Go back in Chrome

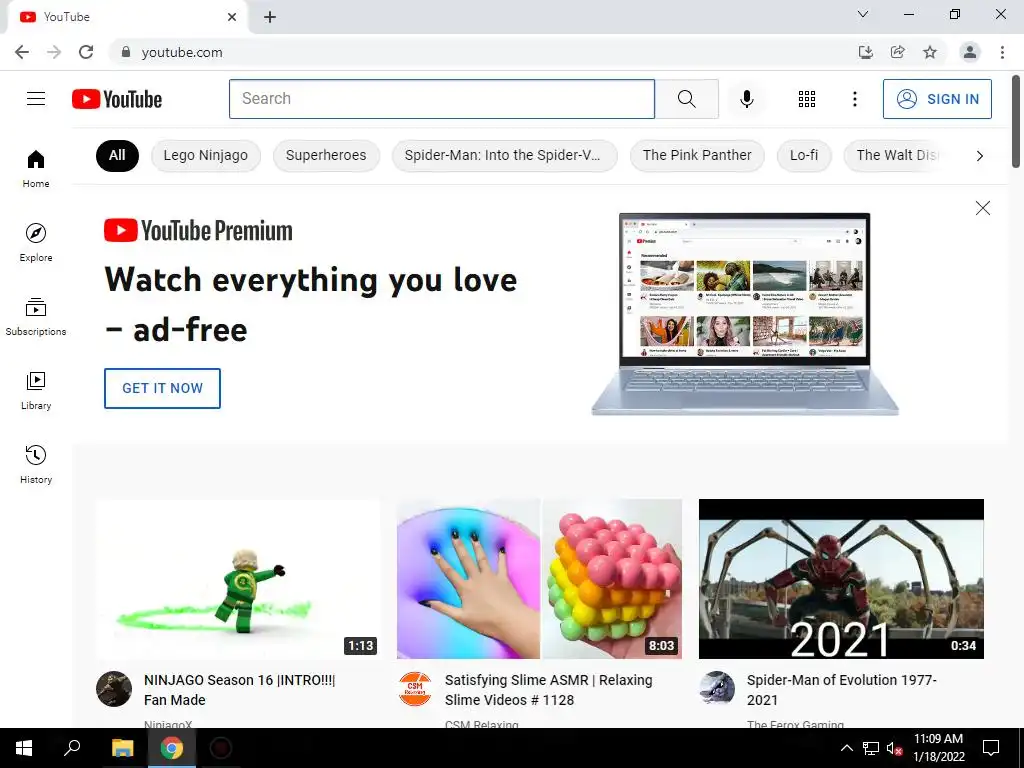tap(22, 52)
